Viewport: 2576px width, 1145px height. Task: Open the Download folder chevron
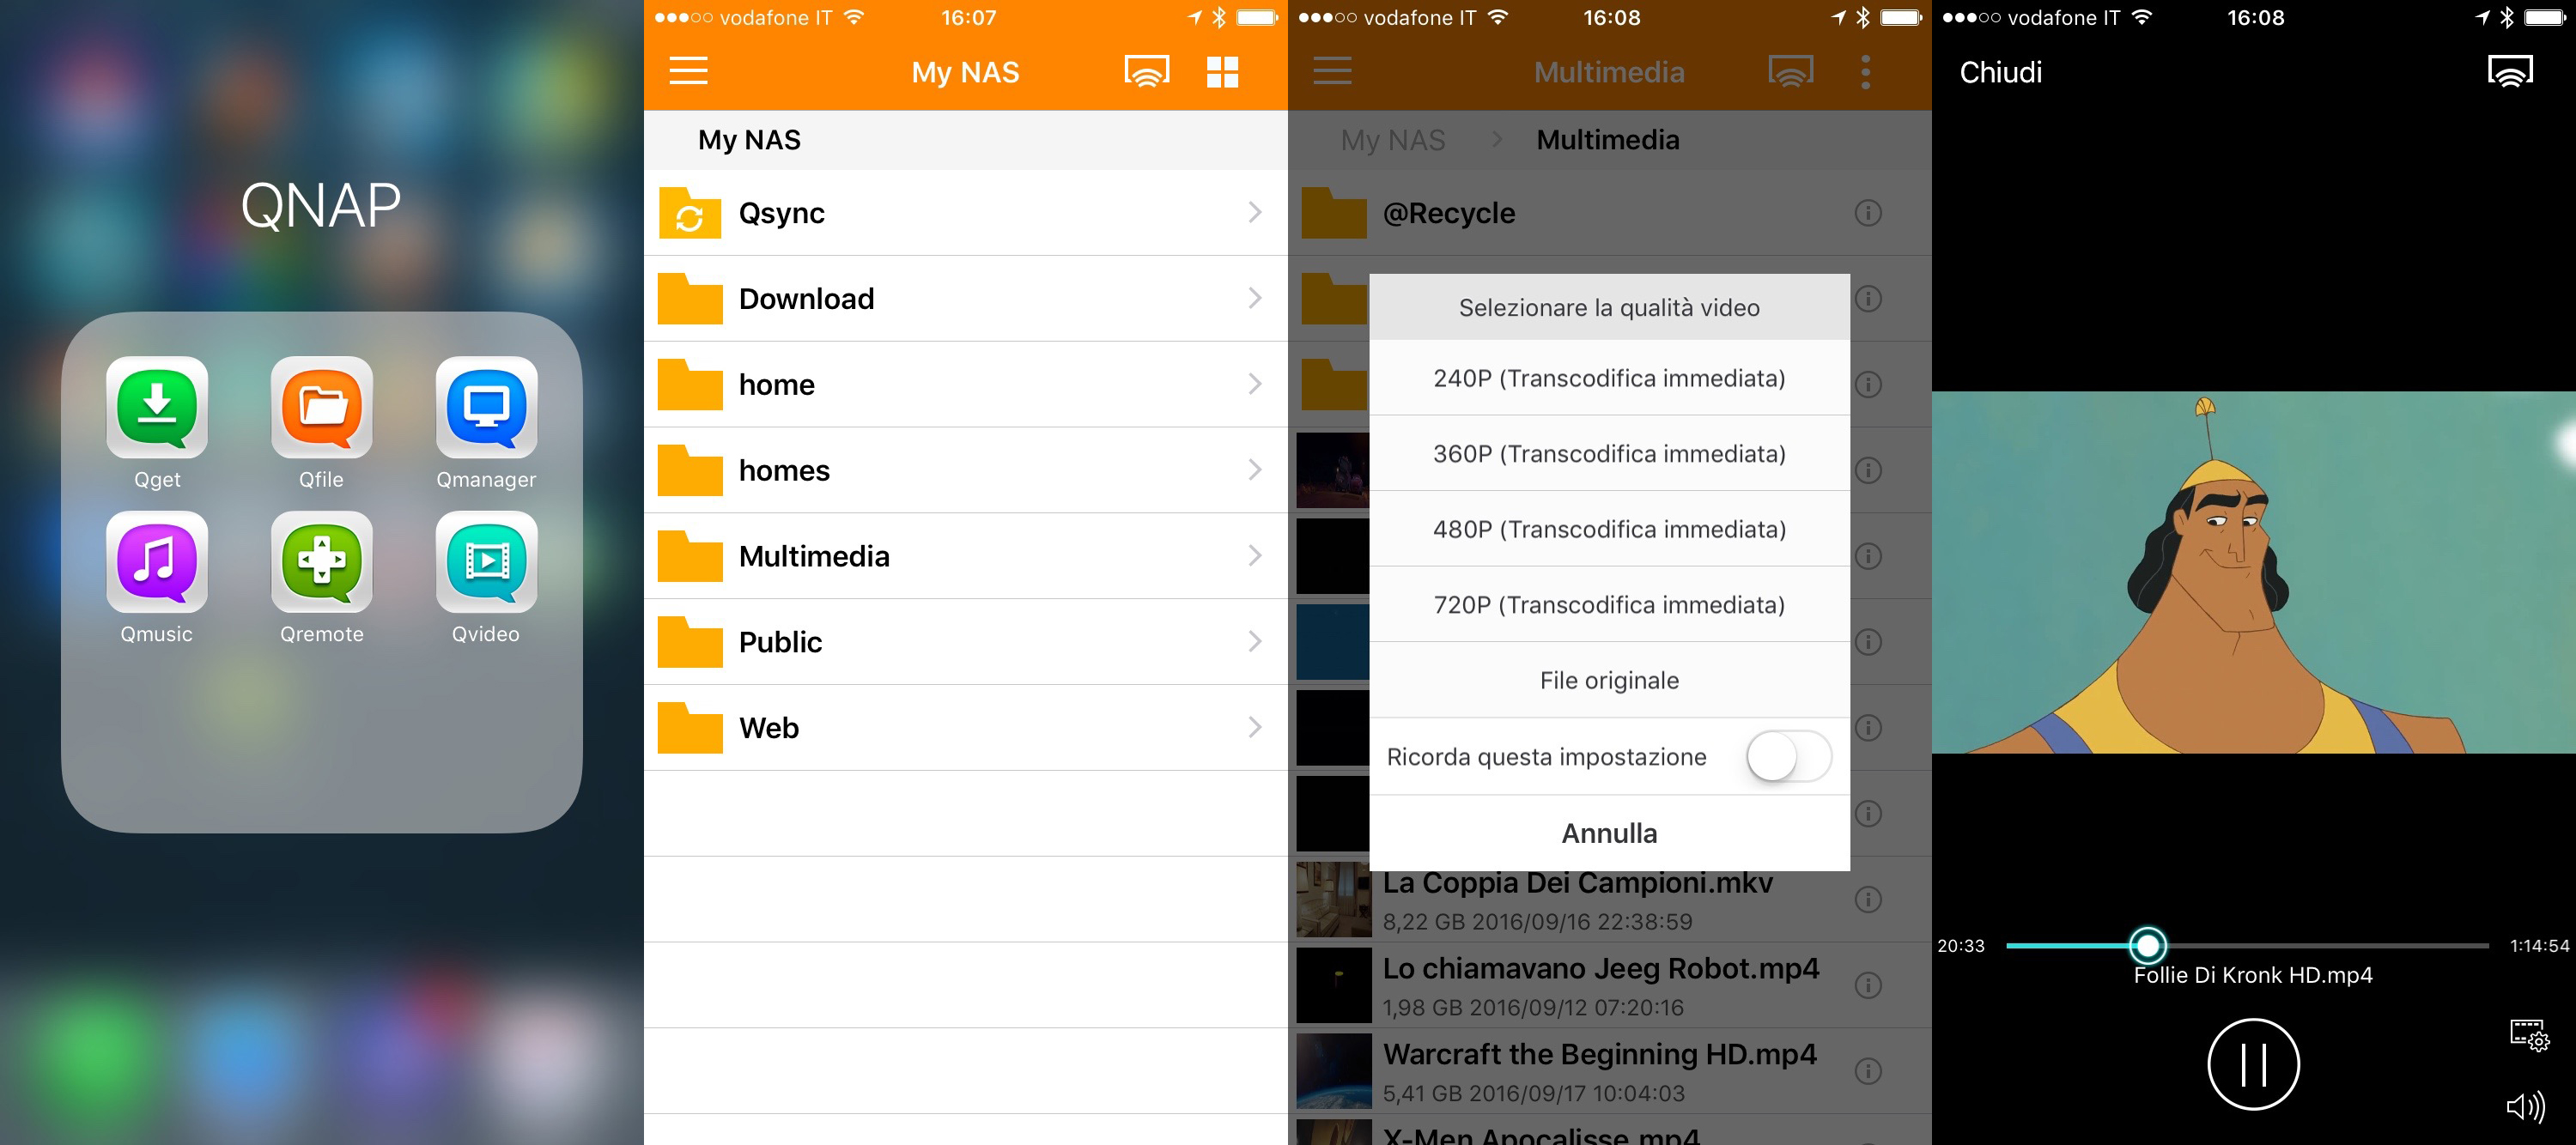[x=1254, y=298]
